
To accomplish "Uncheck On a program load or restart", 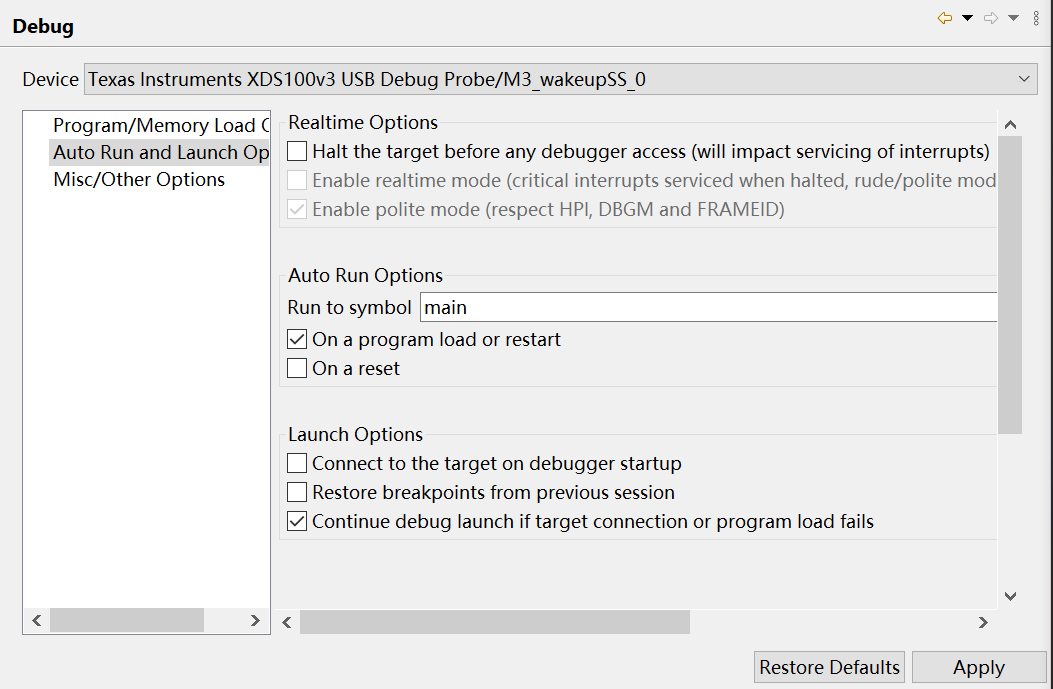I will pos(297,340).
